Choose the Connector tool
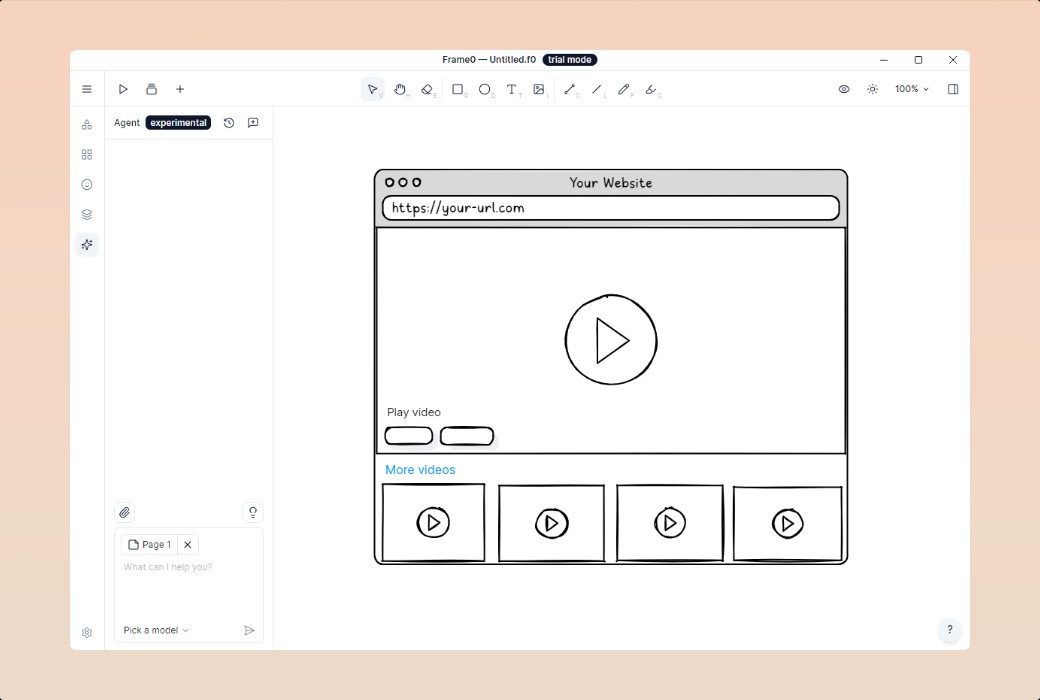 coord(570,89)
